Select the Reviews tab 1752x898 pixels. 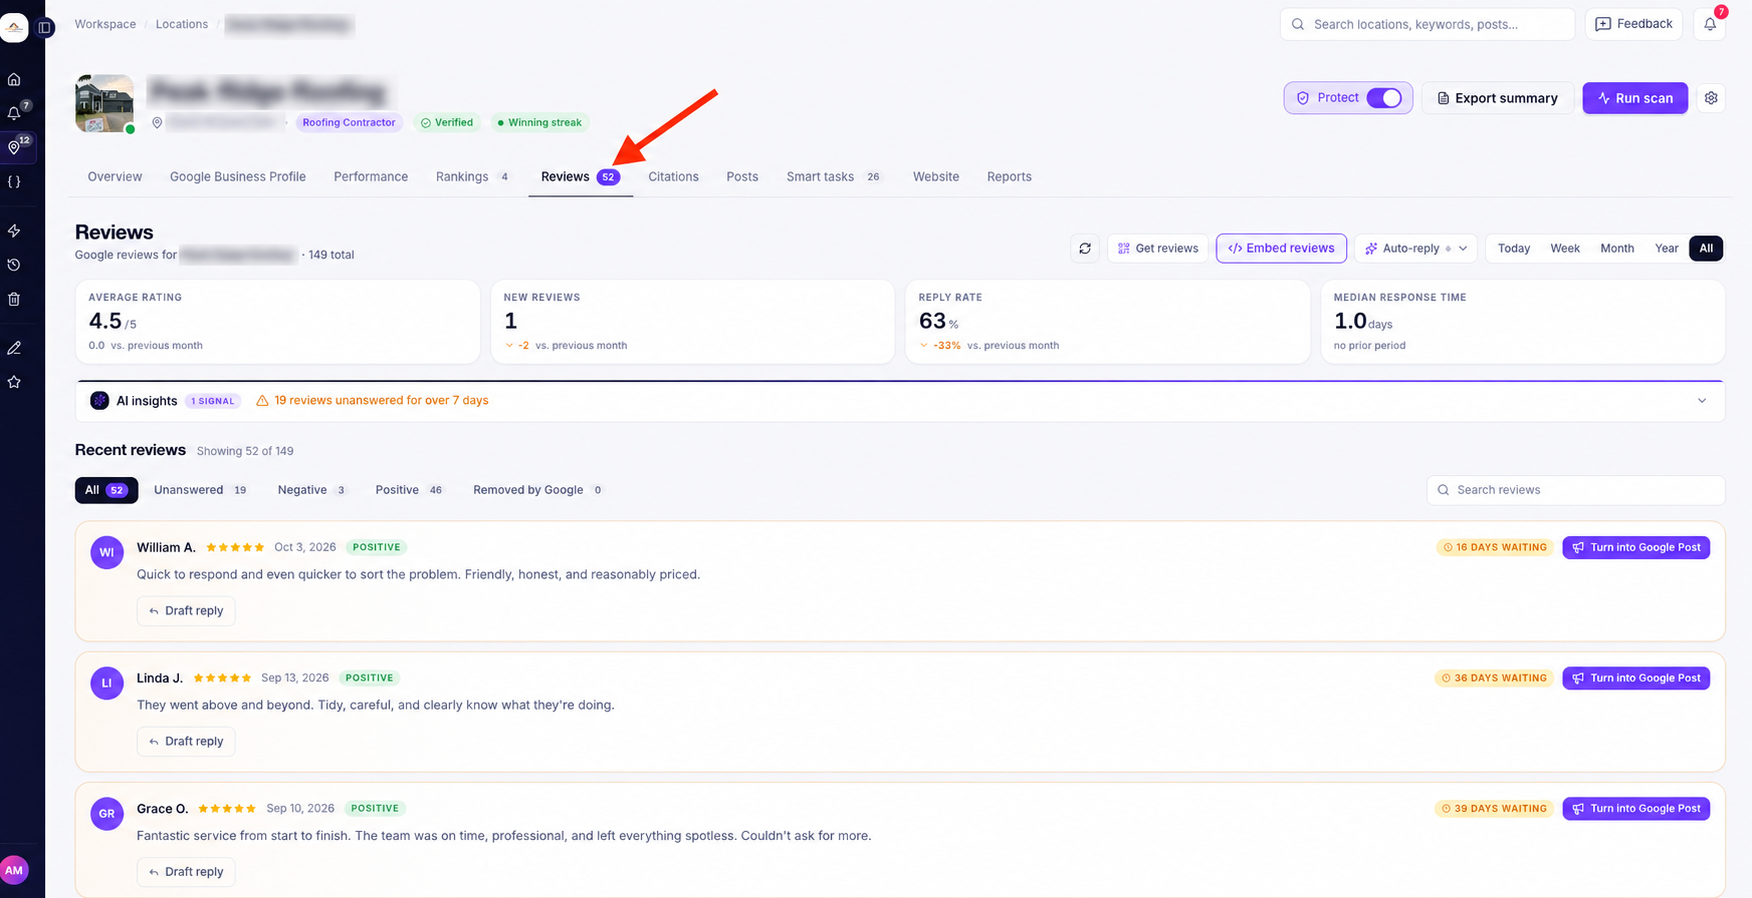pos(580,177)
